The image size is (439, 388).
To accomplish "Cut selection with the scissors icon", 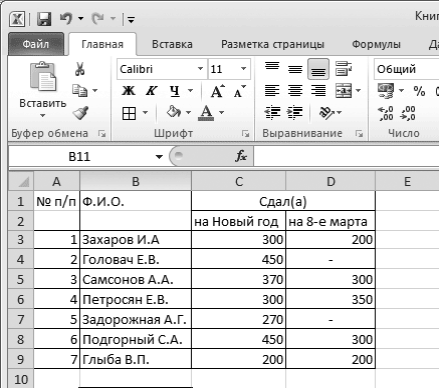I will pyautogui.click(x=79, y=69).
